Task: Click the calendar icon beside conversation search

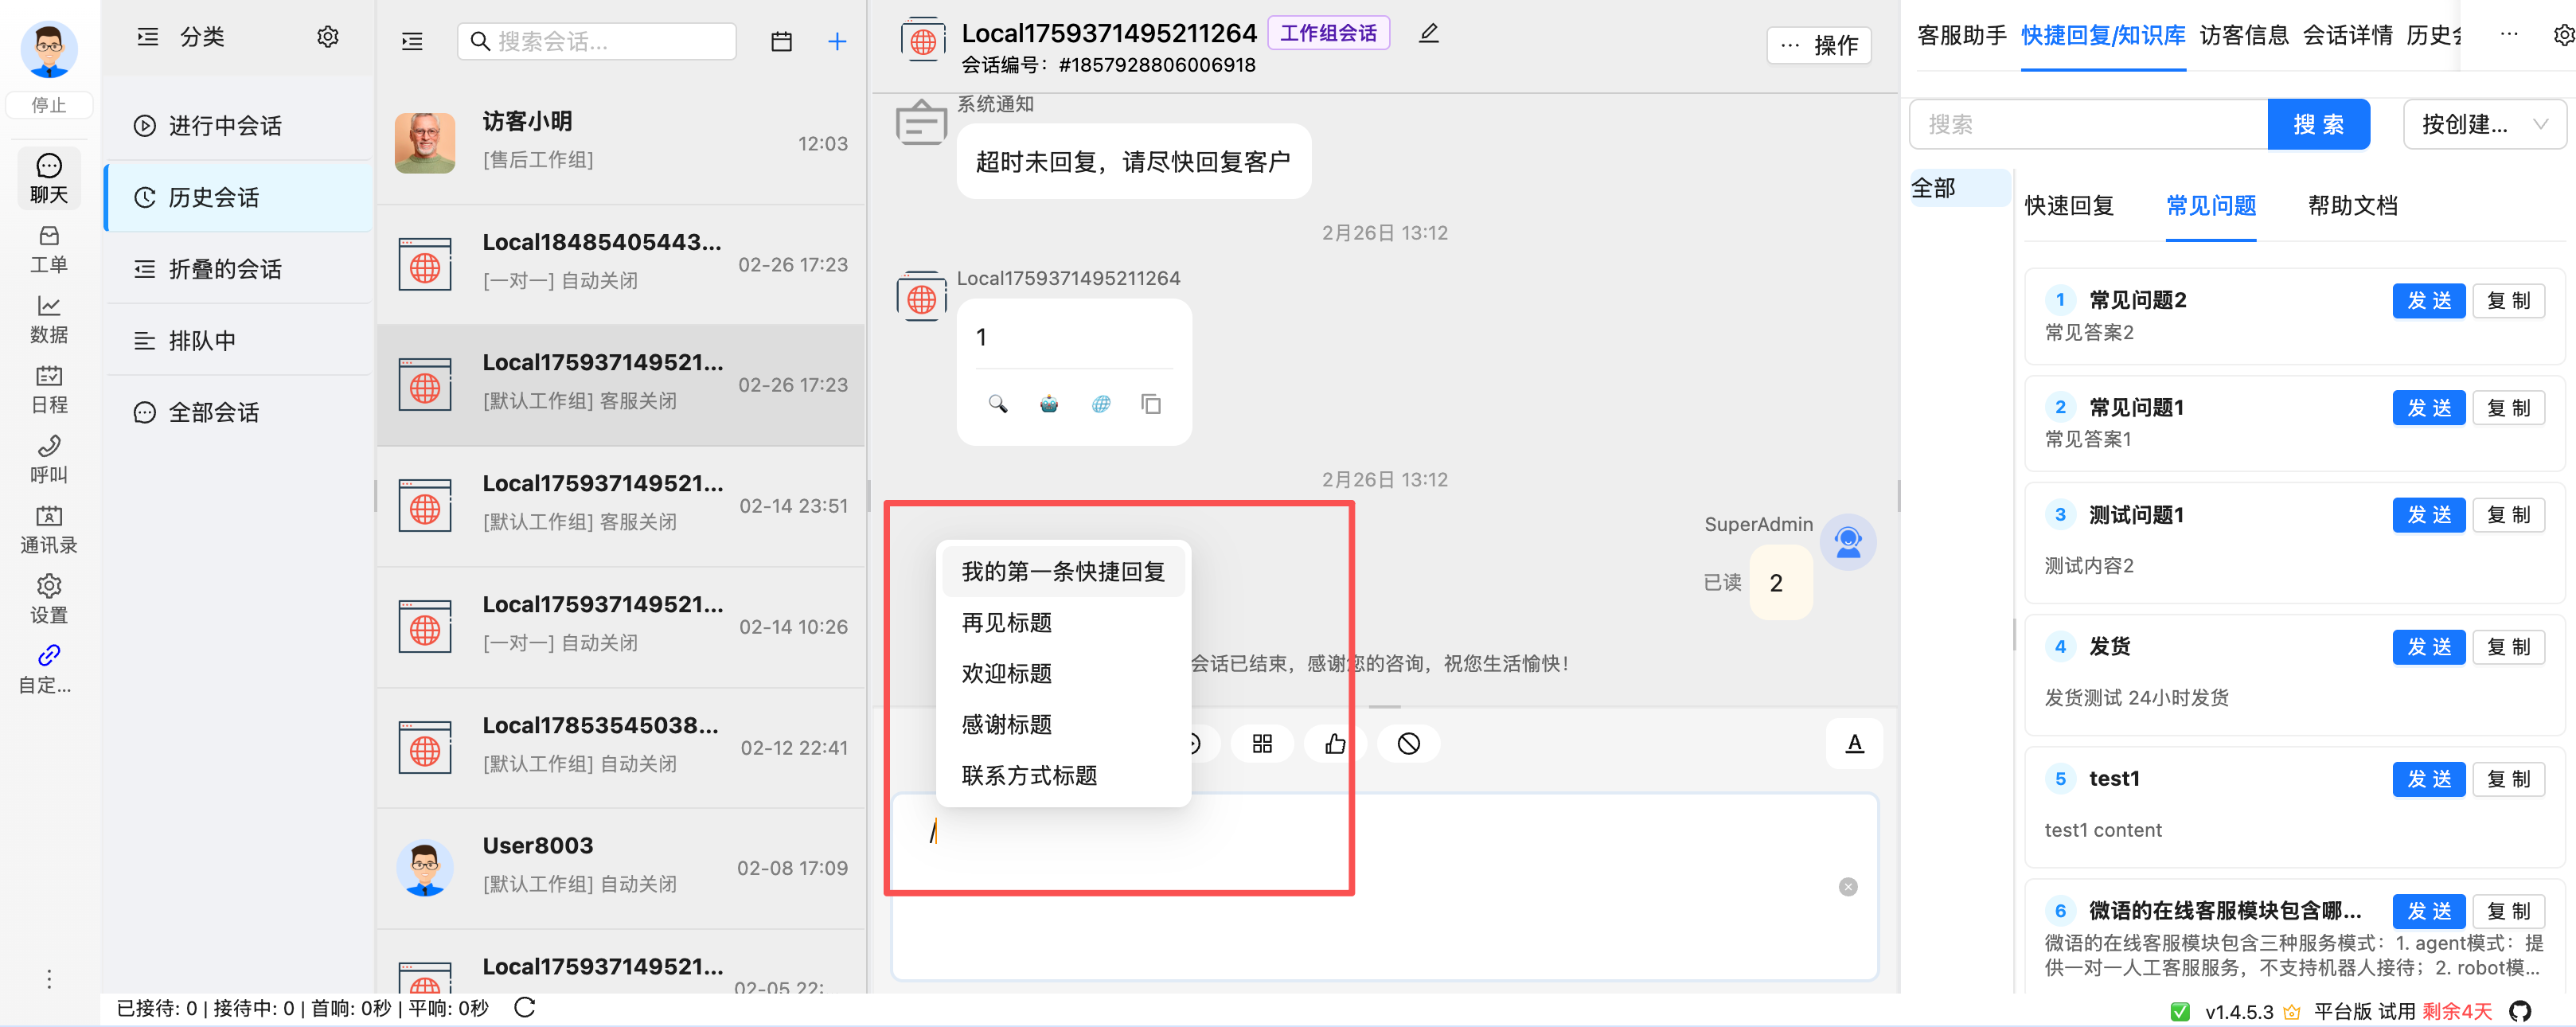Action: click(781, 41)
